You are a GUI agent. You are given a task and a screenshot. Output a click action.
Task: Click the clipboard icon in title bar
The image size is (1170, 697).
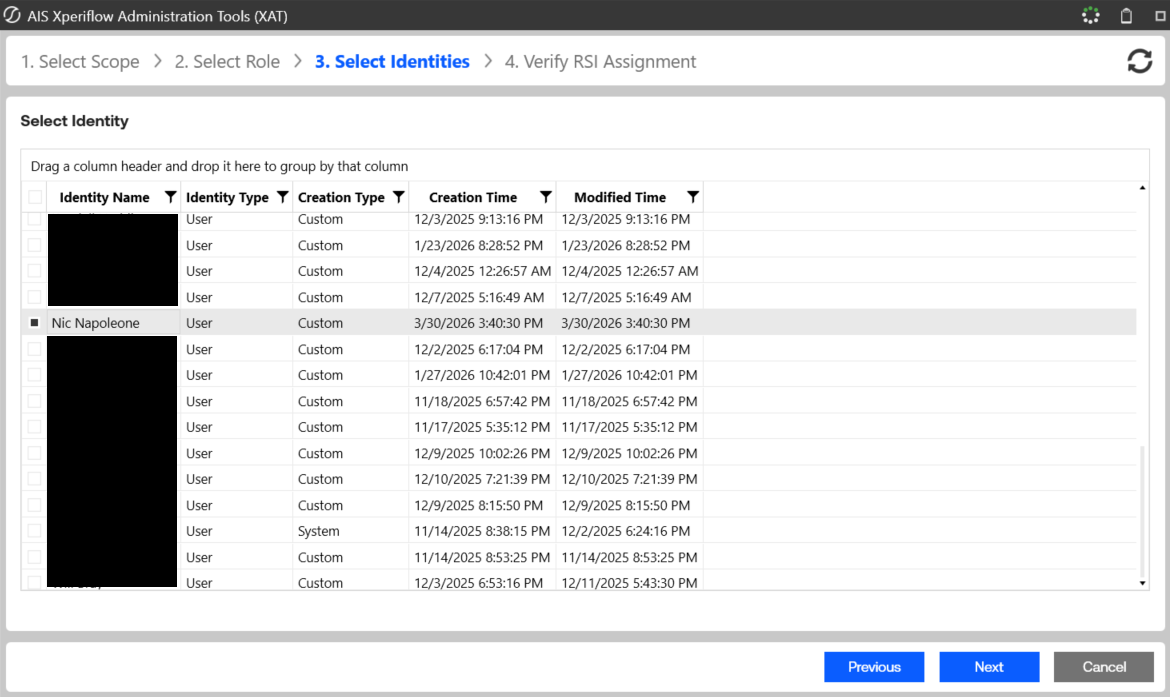(1126, 16)
